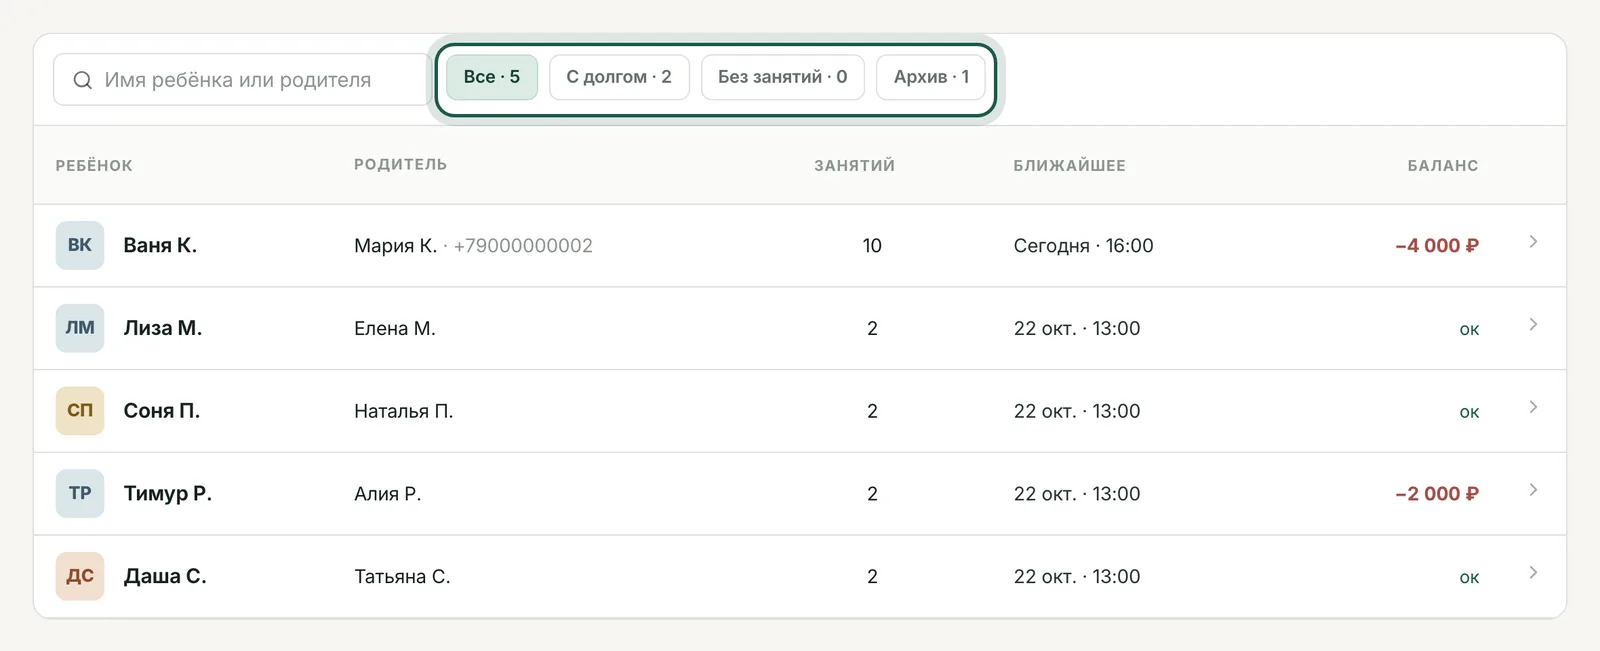Click the БАЛАНС column header
The image size is (1600, 651).
[1443, 166]
